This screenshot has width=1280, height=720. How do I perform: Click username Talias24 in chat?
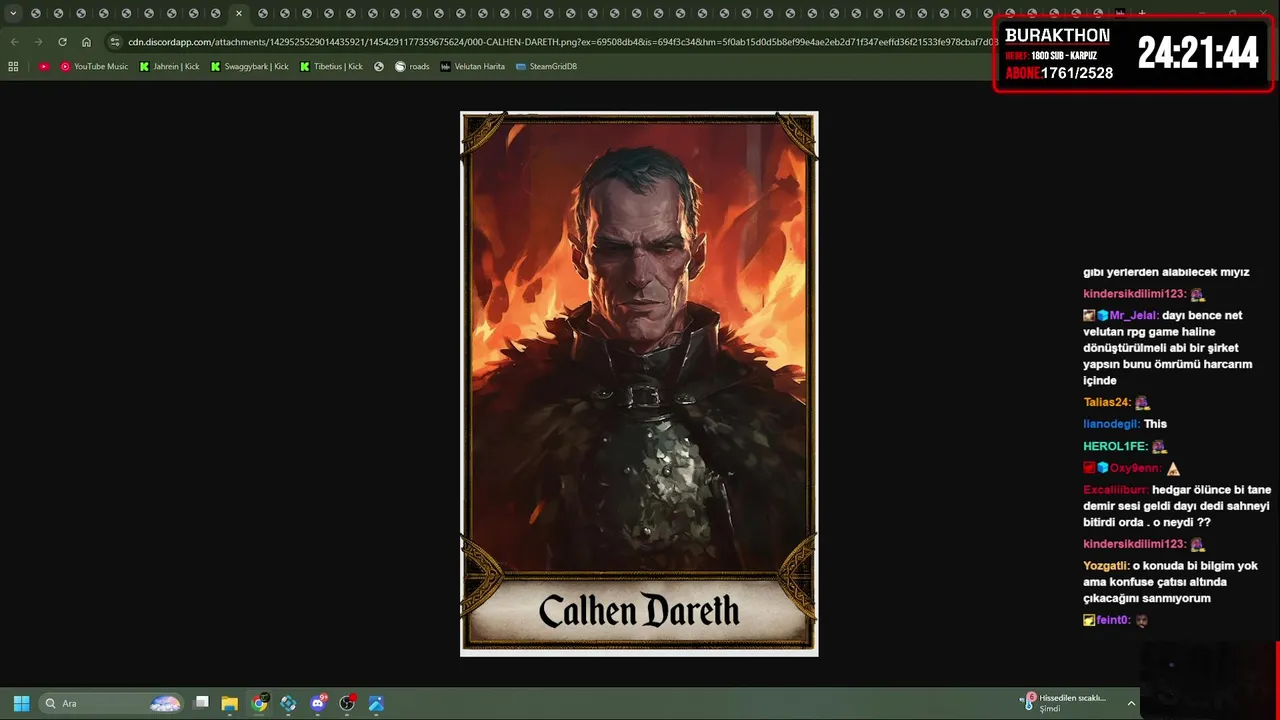(1107, 402)
